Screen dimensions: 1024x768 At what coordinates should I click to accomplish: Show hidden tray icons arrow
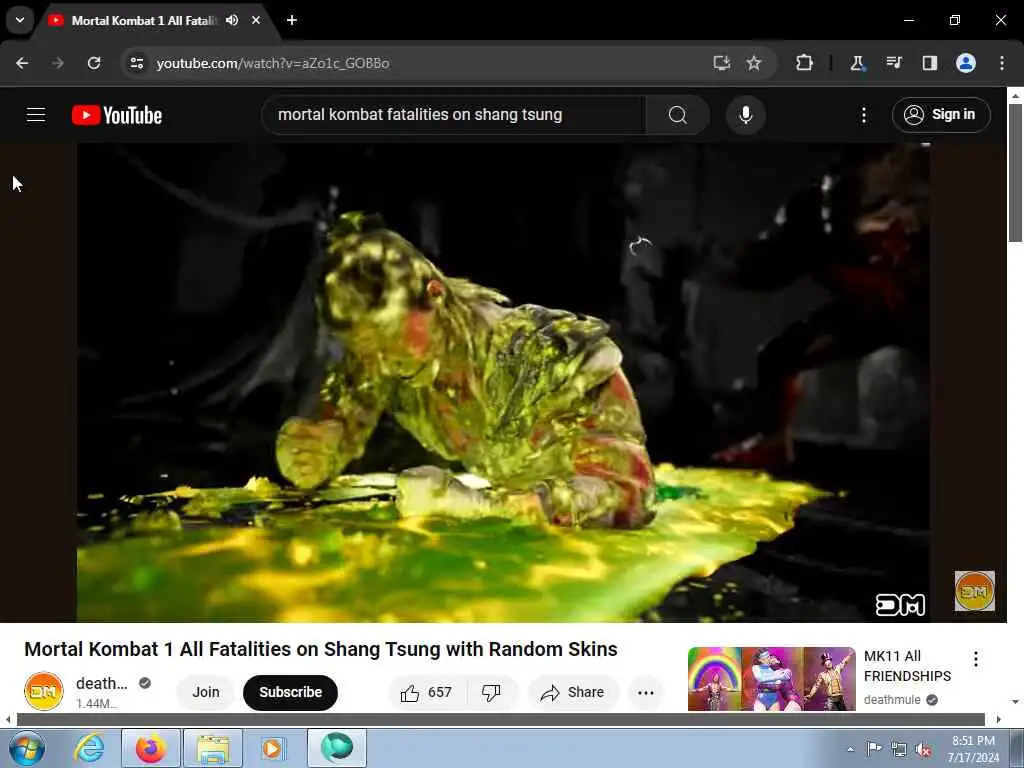point(850,749)
